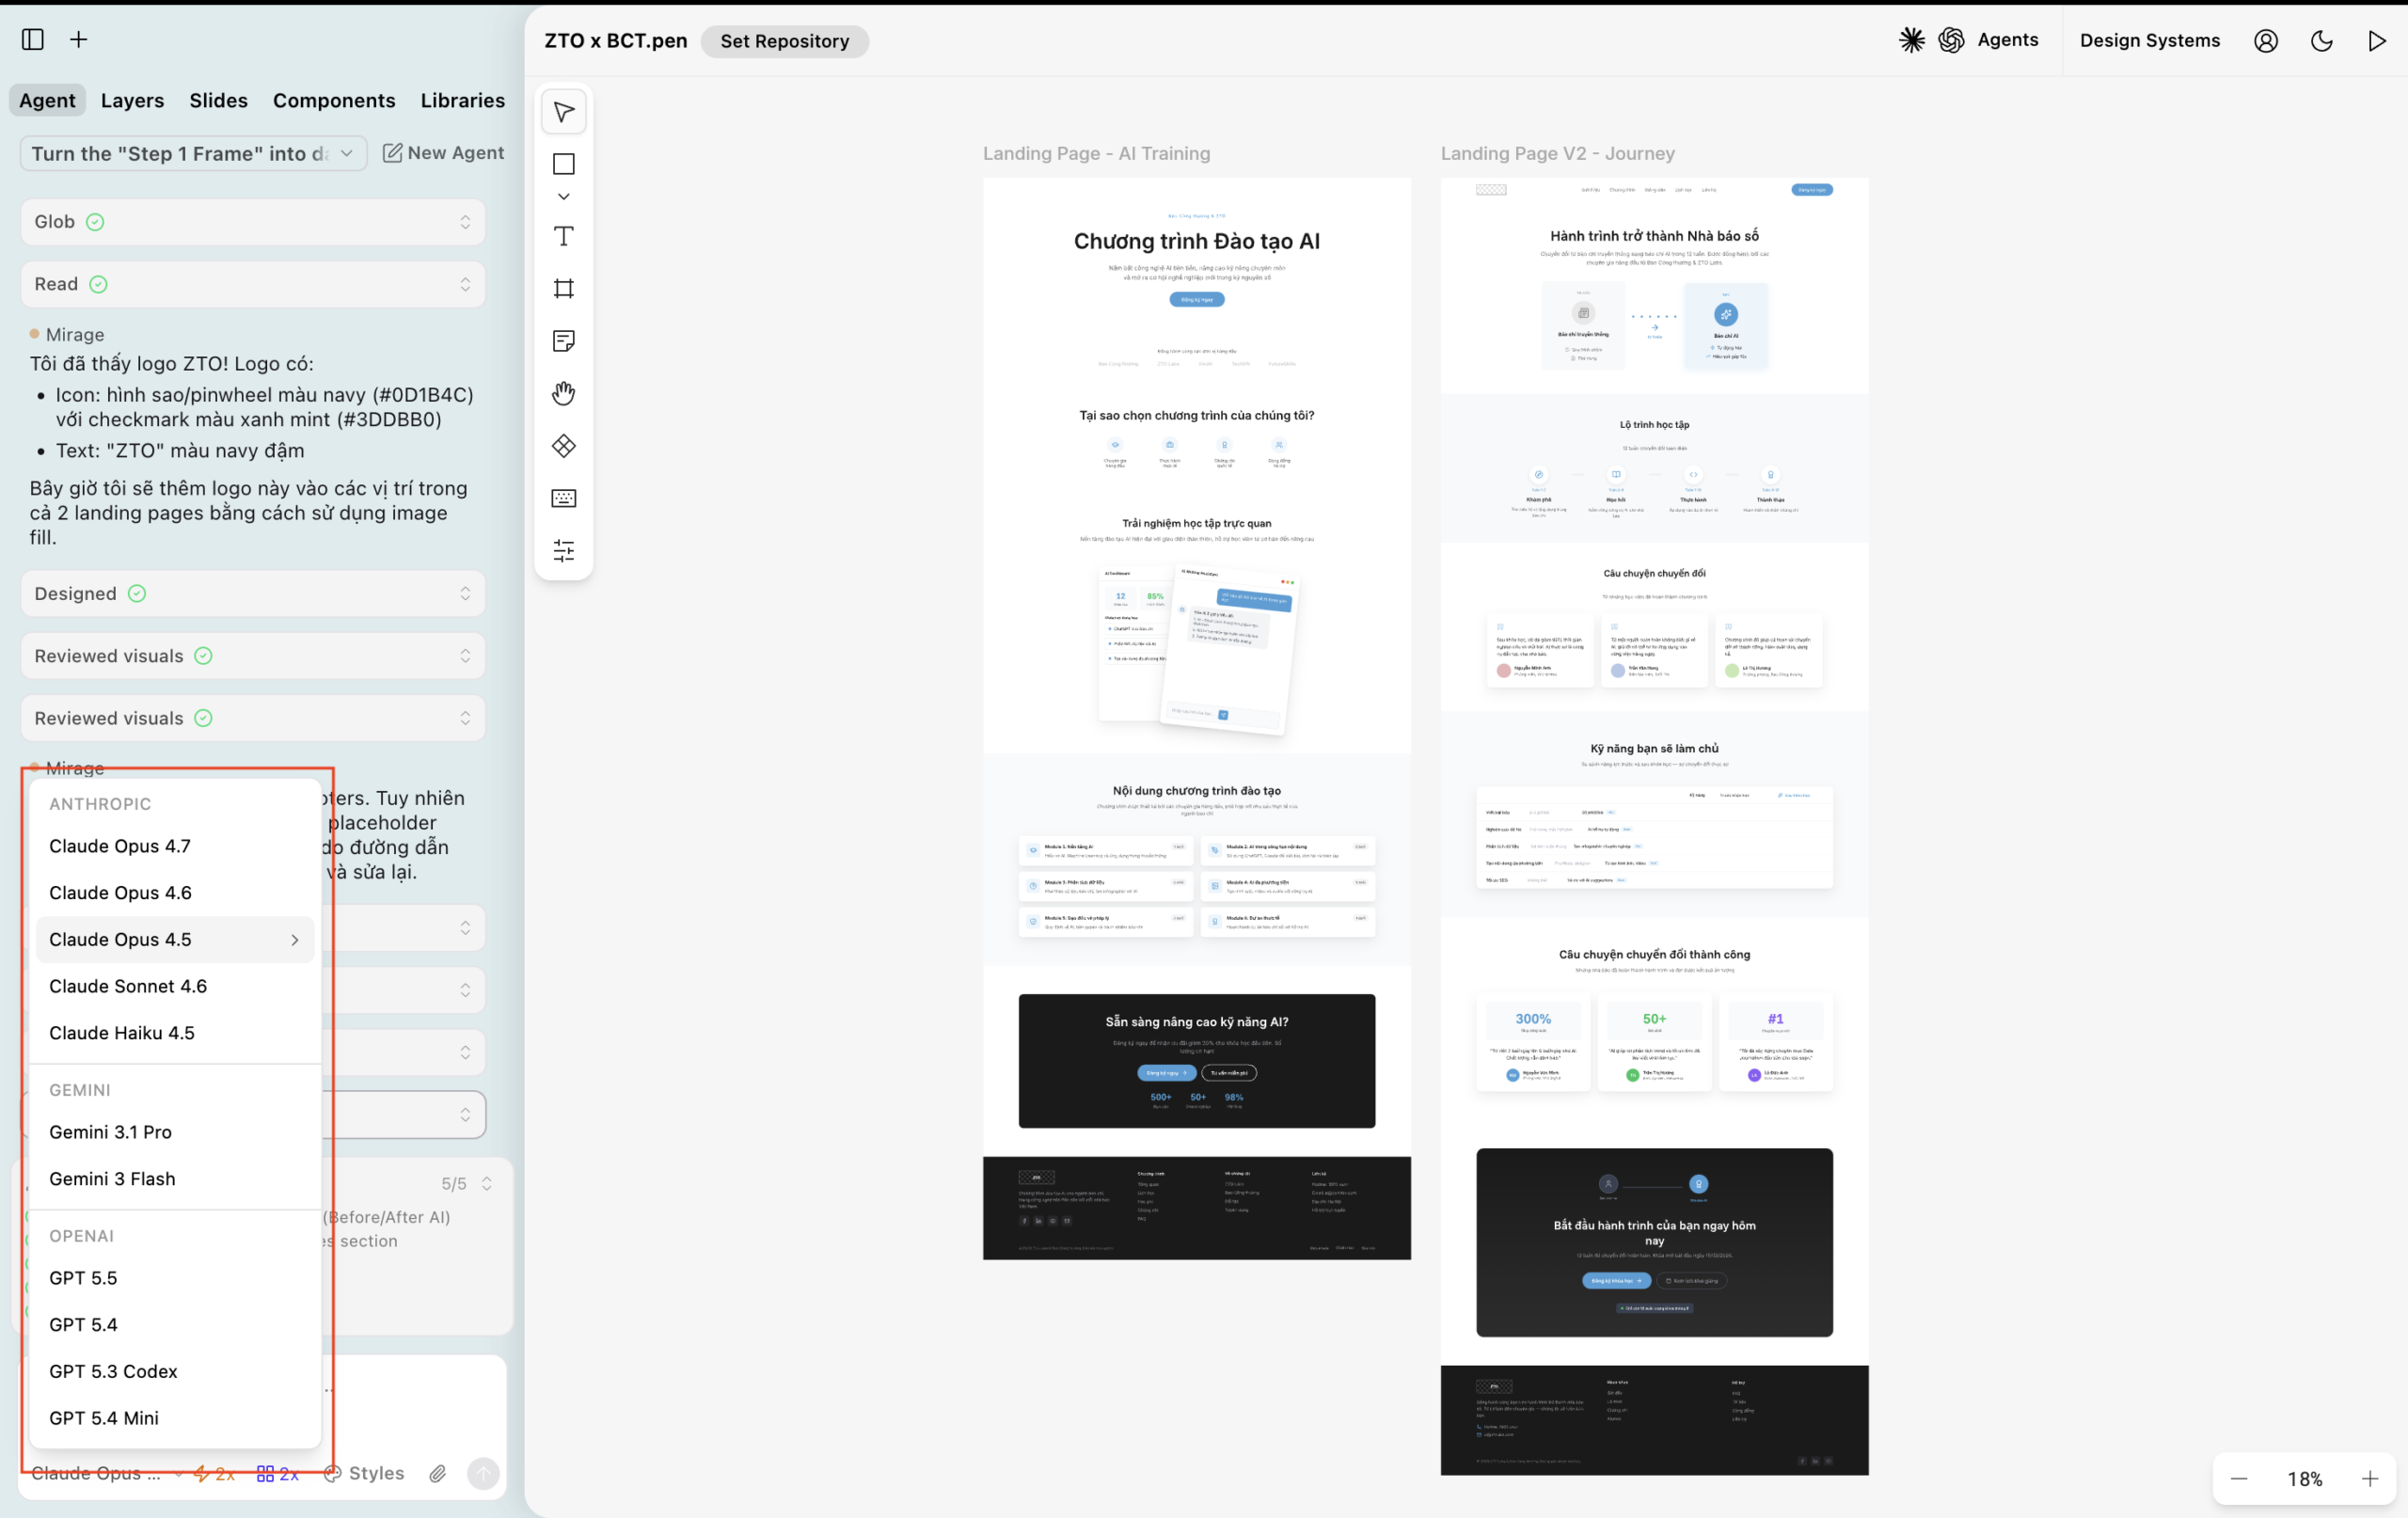Choose Gemini 3 Flash model
This screenshot has height=1518, width=2408.
tap(175, 1179)
